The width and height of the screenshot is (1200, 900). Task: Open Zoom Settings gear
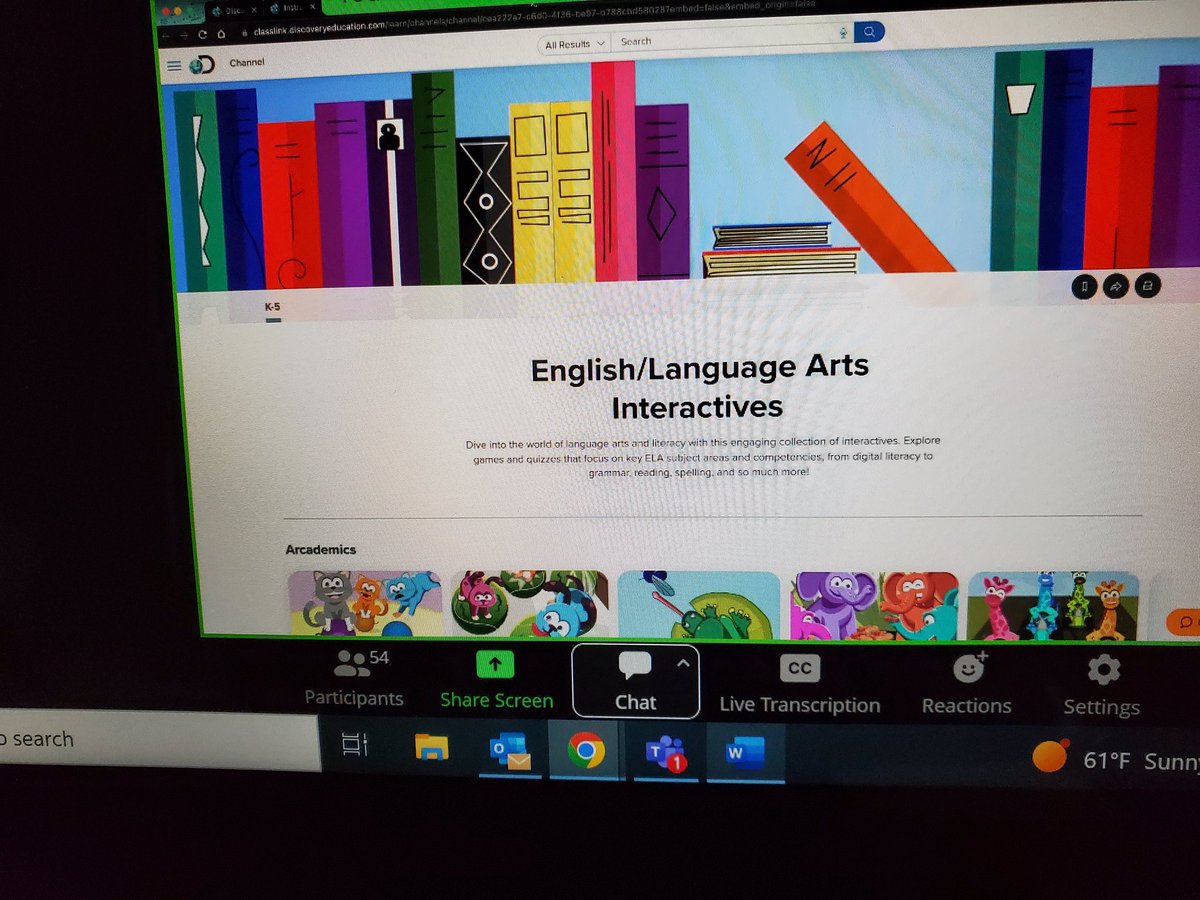tap(1102, 687)
